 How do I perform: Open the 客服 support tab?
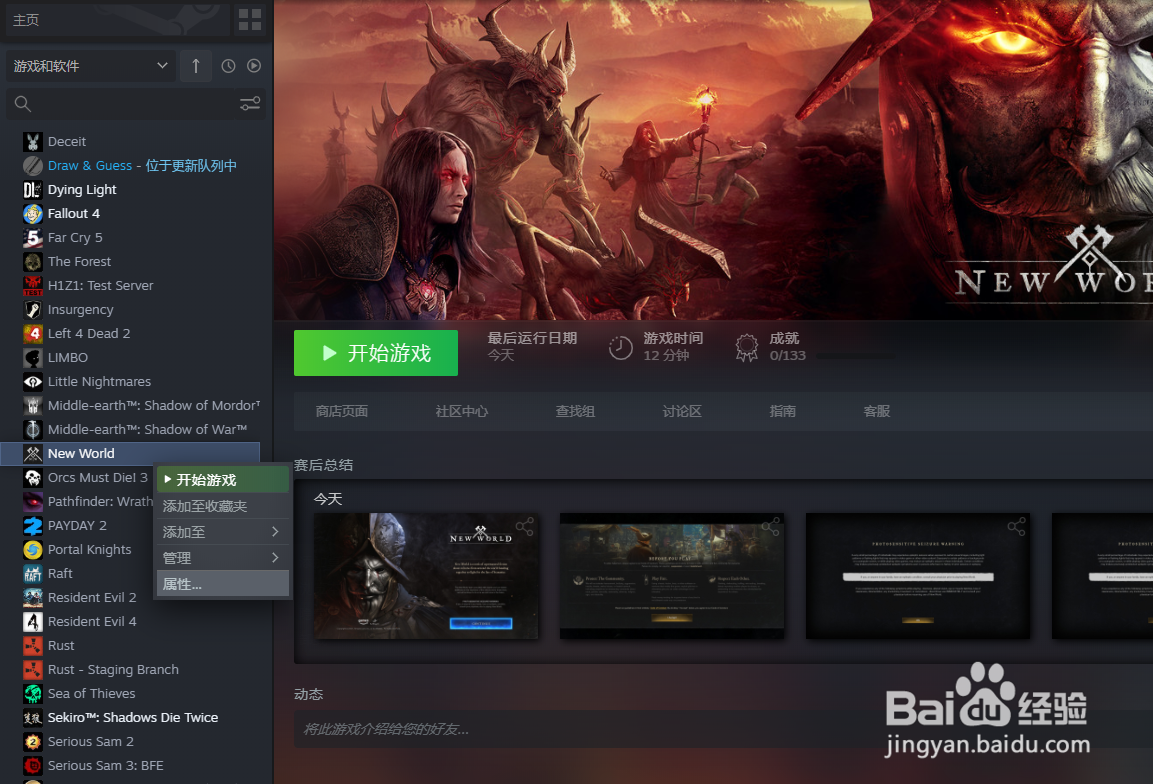pos(877,411)
